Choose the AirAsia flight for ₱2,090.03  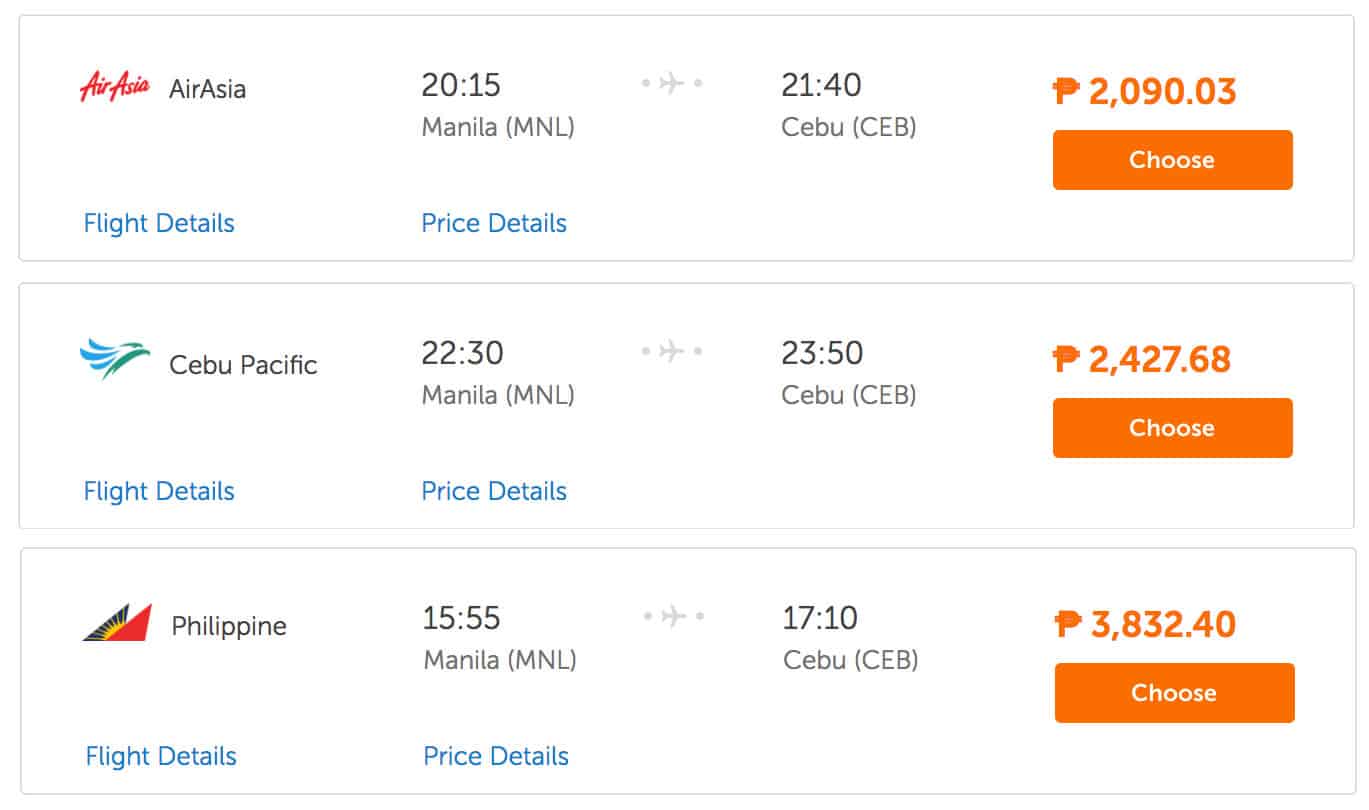[1172, 160]
